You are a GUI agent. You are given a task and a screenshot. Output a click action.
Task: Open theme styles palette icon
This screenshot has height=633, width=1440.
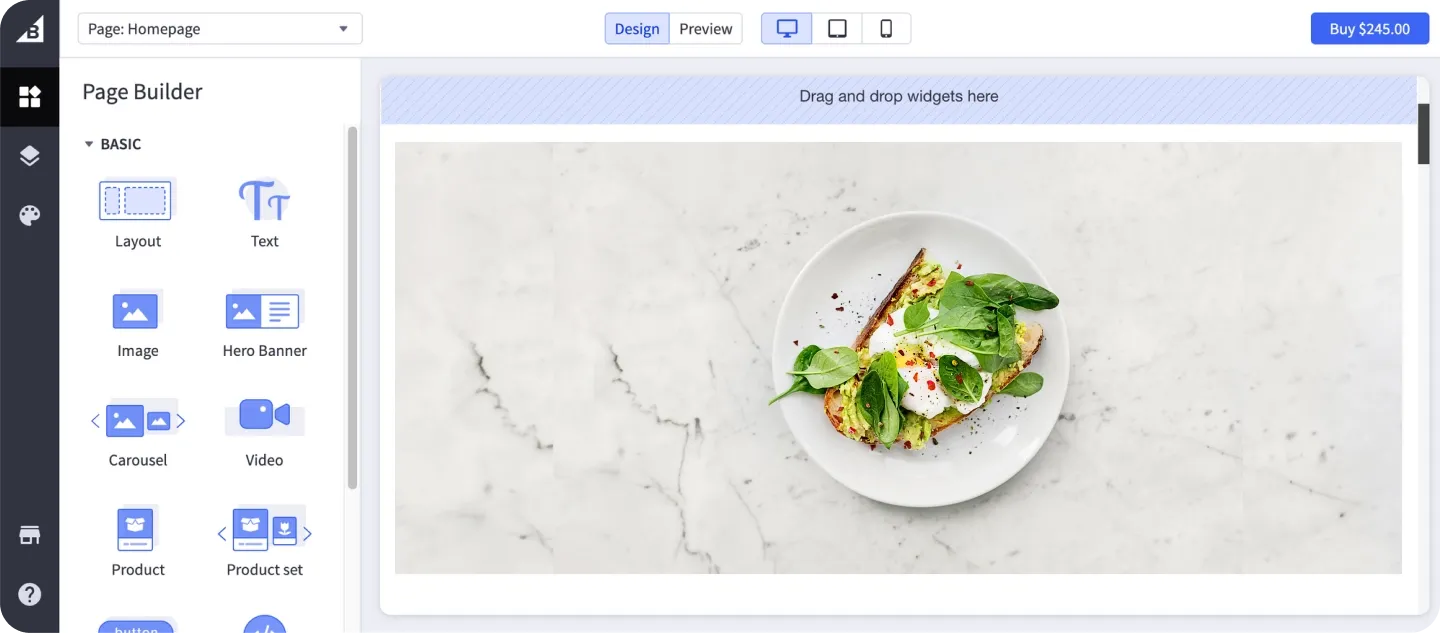coord(29,216)
